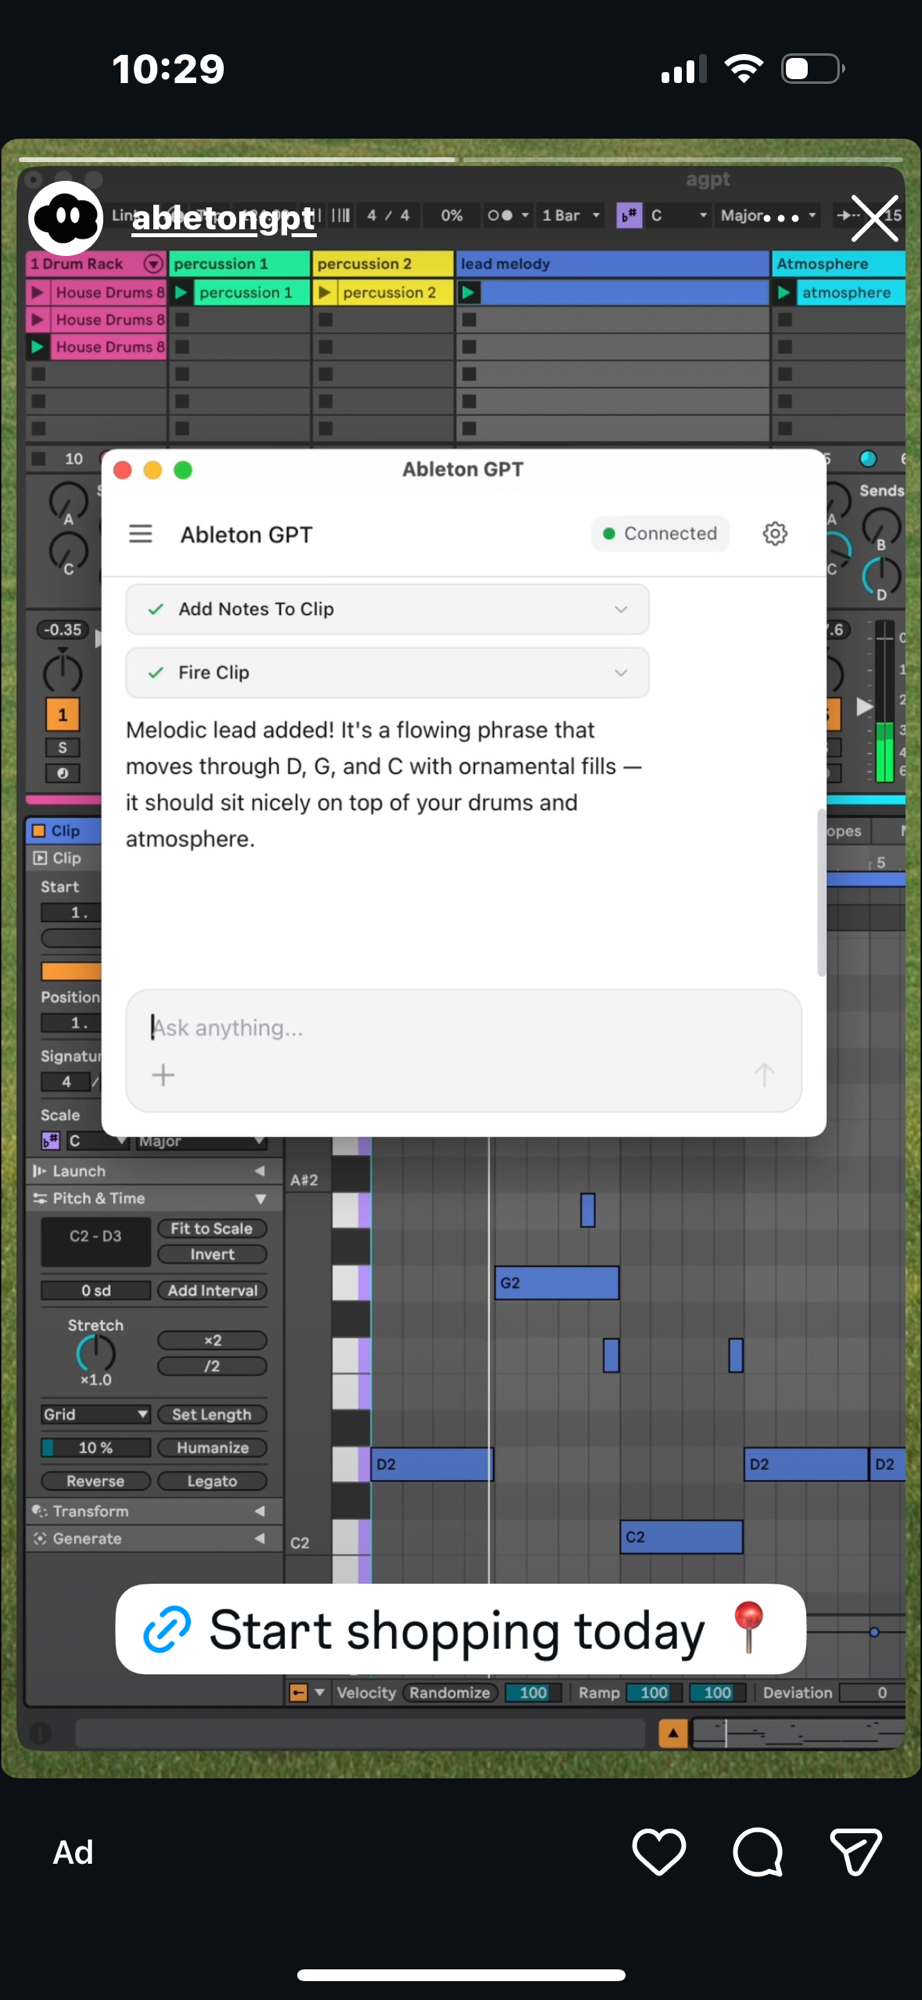Select the percussion 2 track header
The width and height of the screenshot is (922, 2000).
(x=382, y=264)
